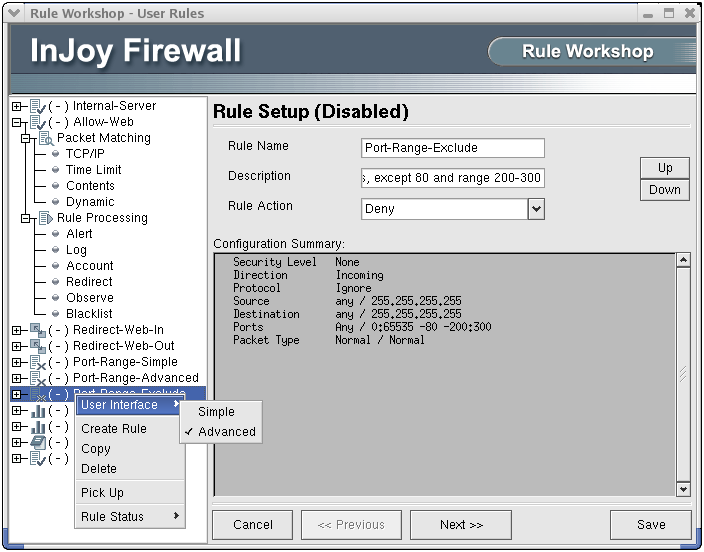Expand the Port-Range-Simple rule
This screenshot has width=704, height=552.
pos(17,362)
